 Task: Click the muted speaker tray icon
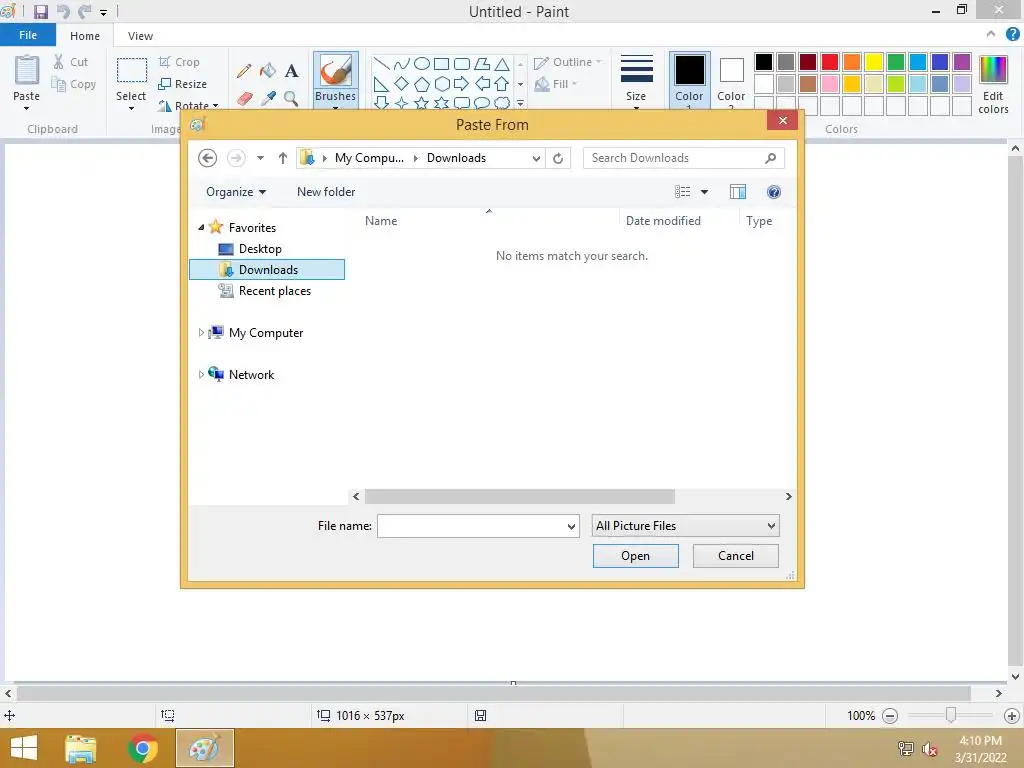click(930, 749)
